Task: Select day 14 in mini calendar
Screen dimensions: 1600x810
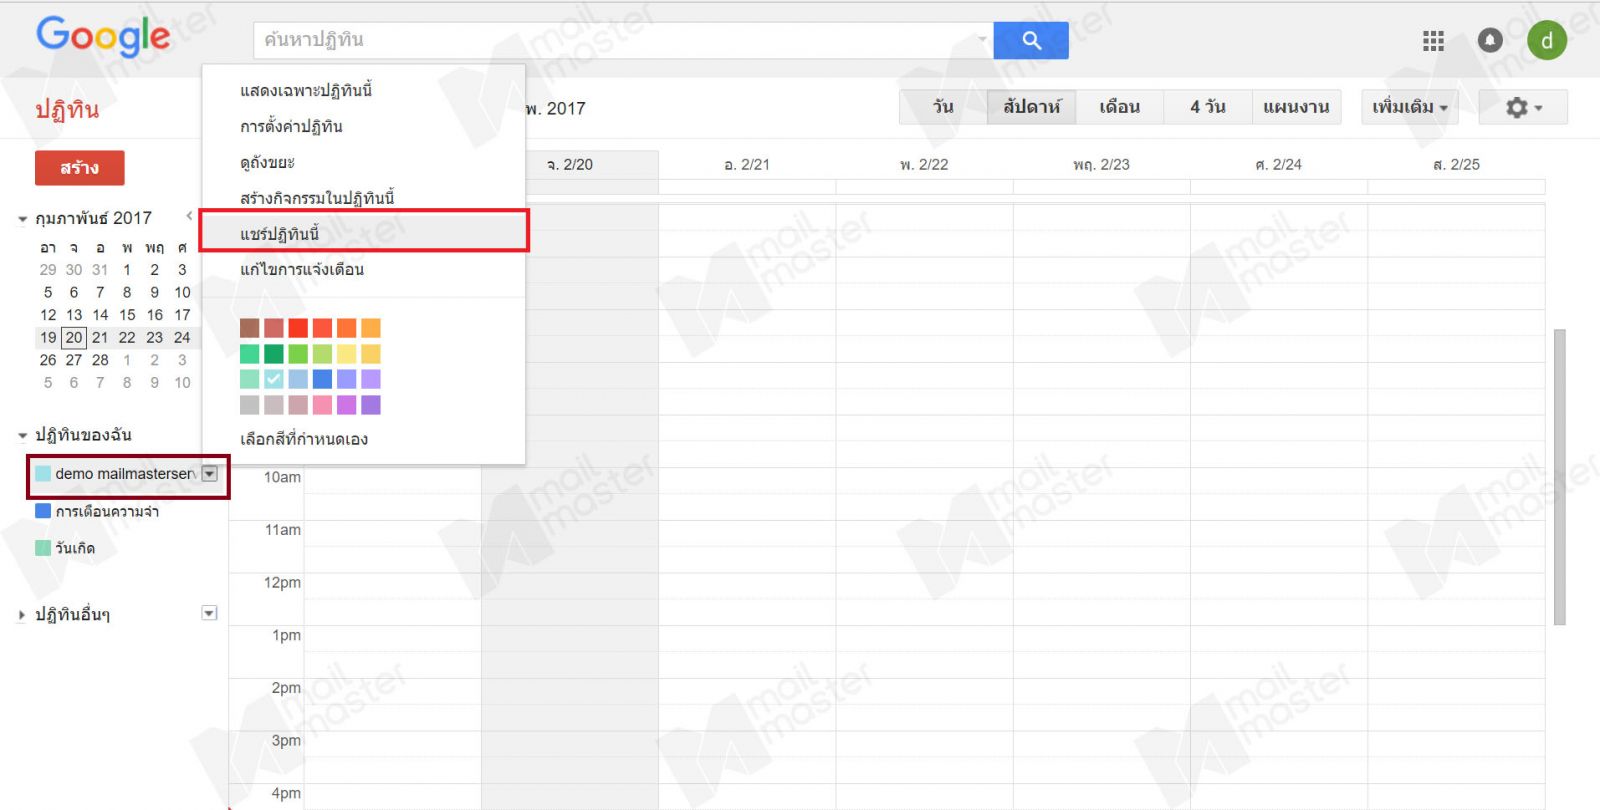Action: coord(100,315)
